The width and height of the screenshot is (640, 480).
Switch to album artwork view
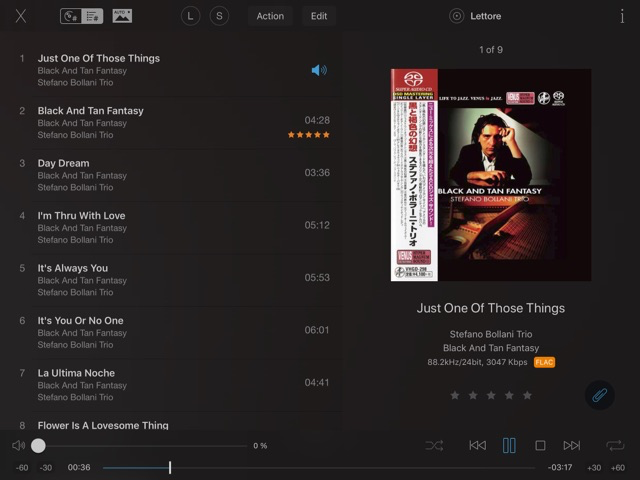122,16
